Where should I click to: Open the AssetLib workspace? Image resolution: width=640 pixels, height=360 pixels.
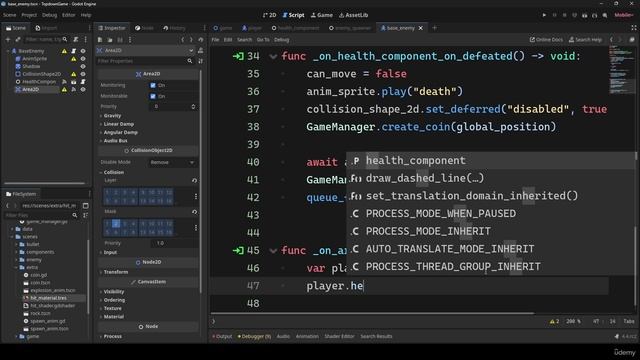click(x=353, y=15)
